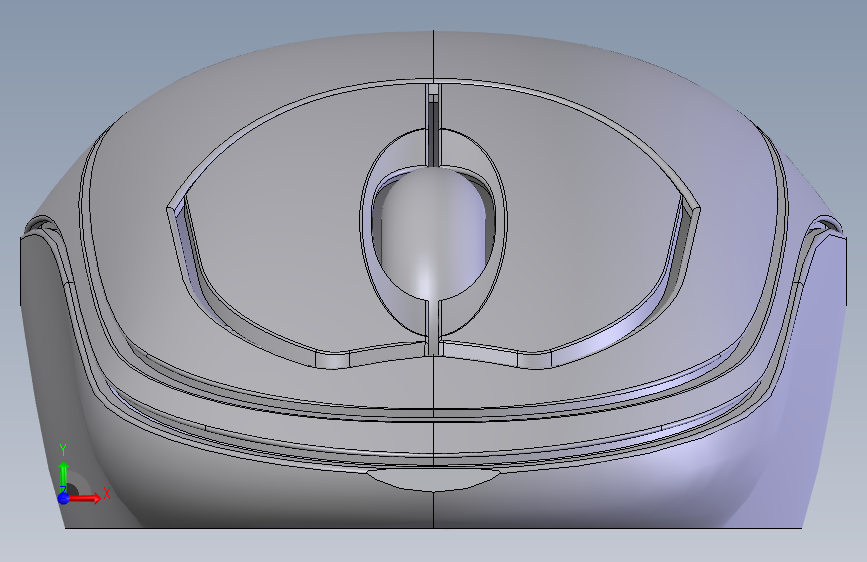Click the green Y axis arrow of triad
The height and width of the screenshot is (562, 867).
pyautogui.click(x=64, y=475)
